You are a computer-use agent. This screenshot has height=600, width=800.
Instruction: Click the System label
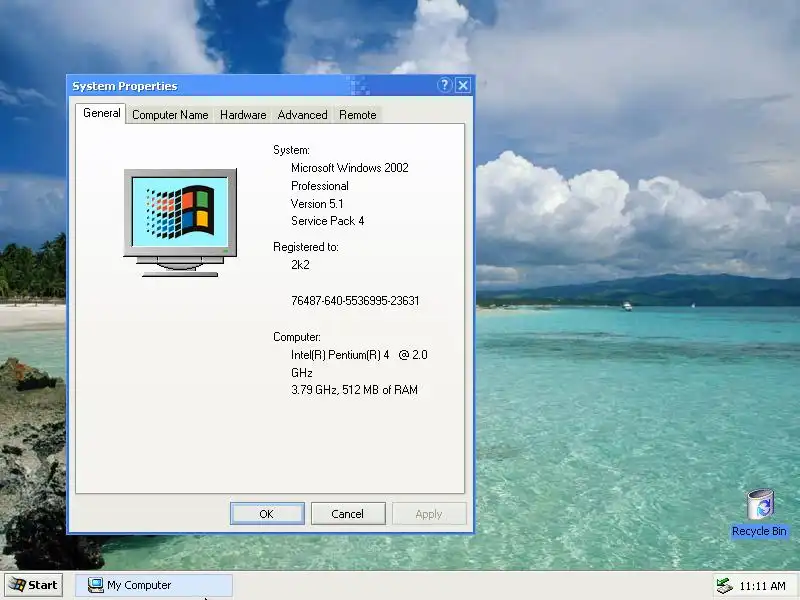[x=291, y=150]
